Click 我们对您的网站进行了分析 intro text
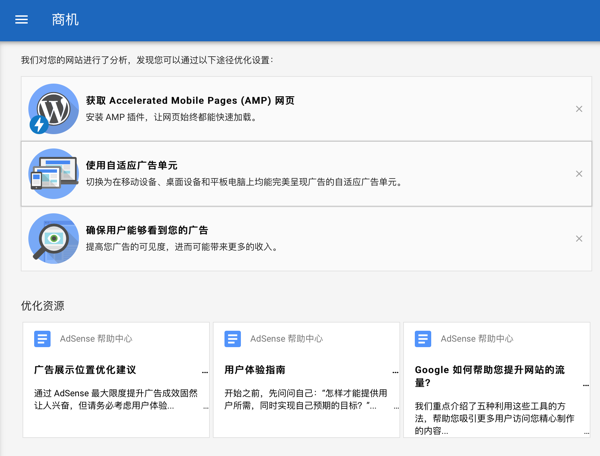 [x=147, y=60]
